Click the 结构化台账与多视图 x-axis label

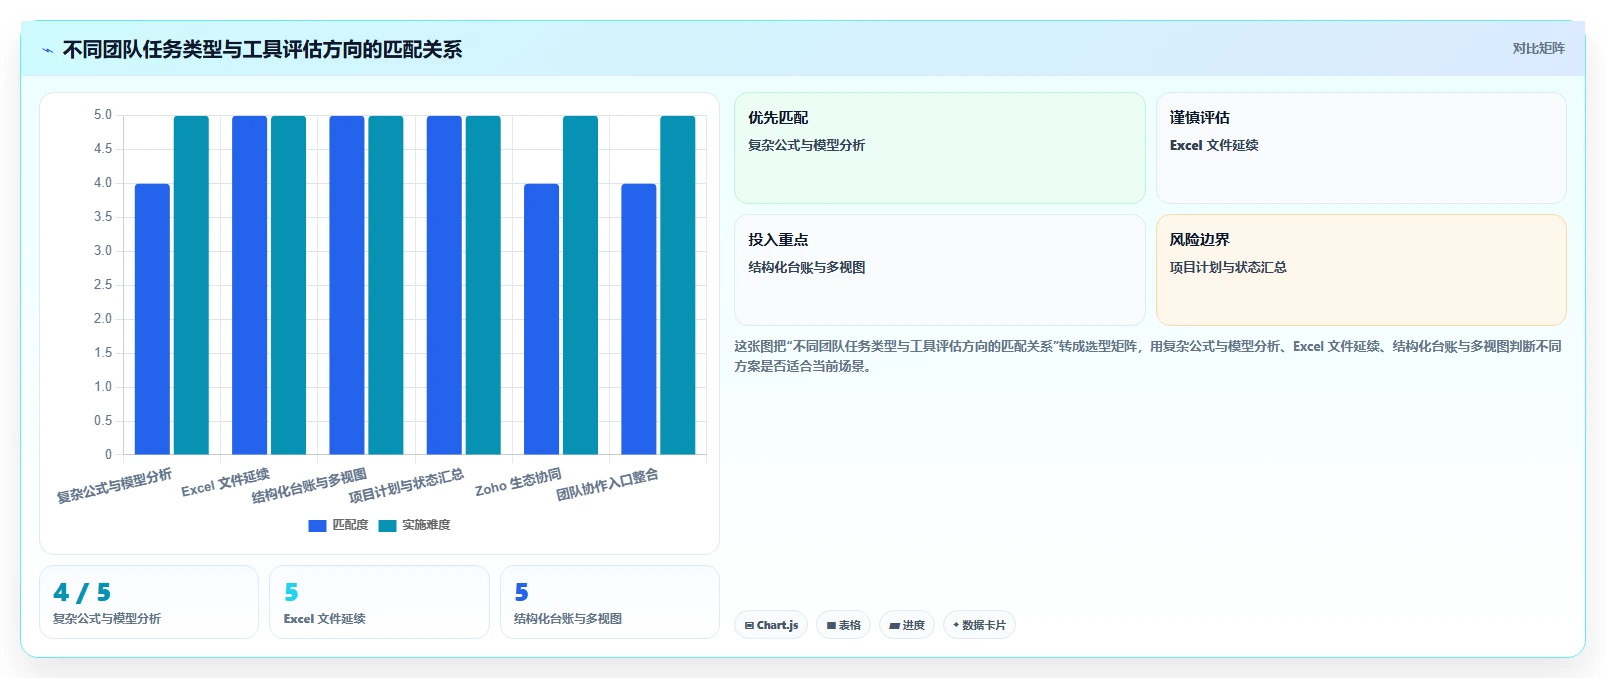[309, 485]
